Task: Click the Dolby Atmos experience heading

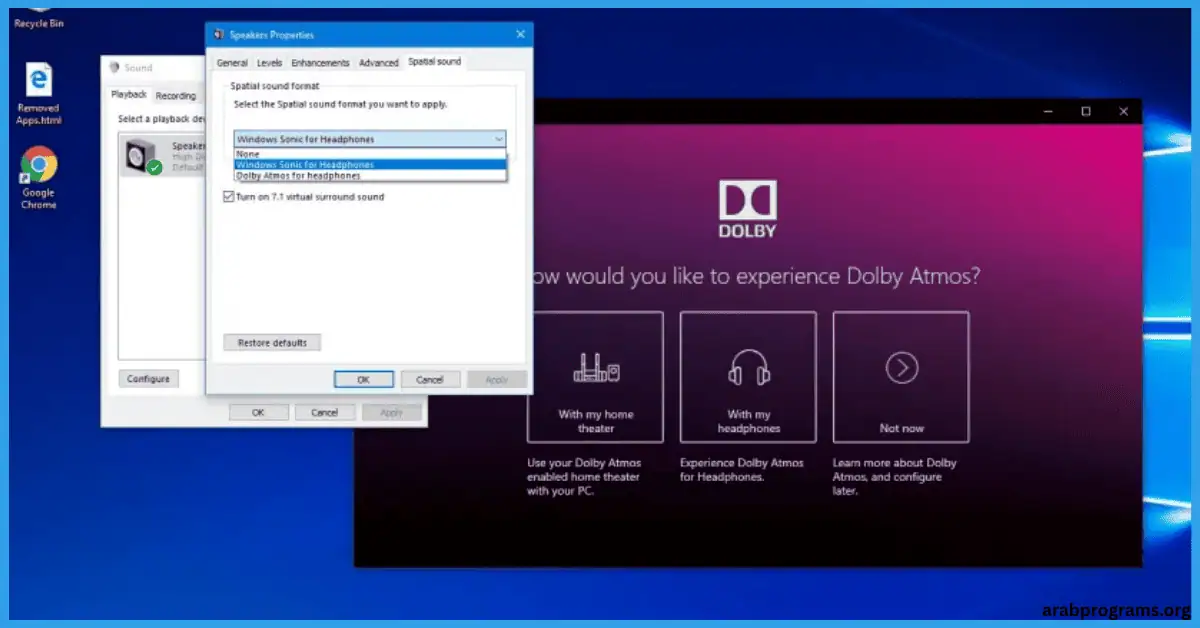Action: (756, 276)
